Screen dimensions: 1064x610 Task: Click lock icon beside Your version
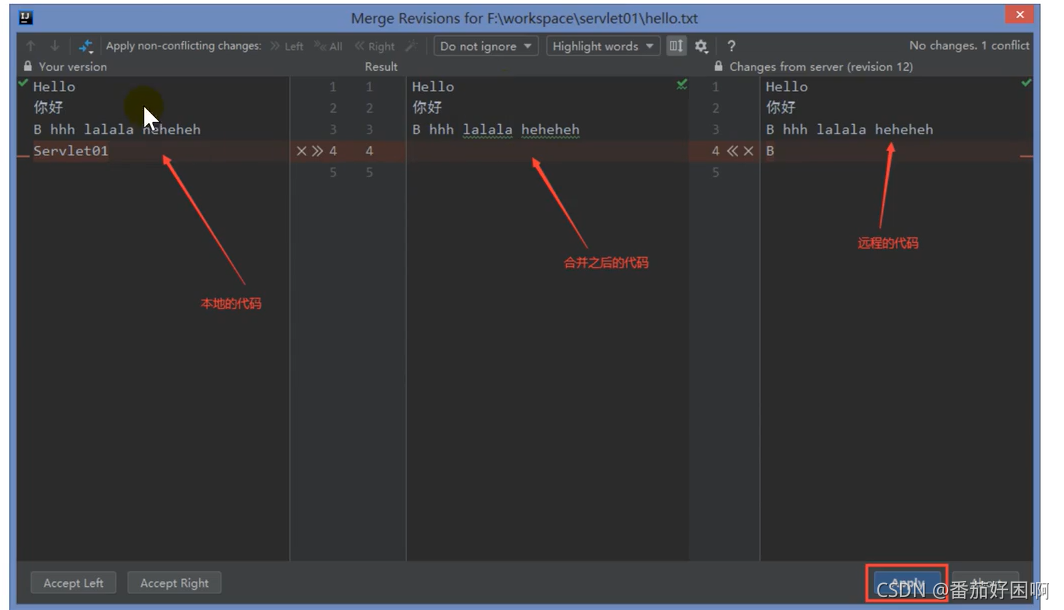click(28, 66)
